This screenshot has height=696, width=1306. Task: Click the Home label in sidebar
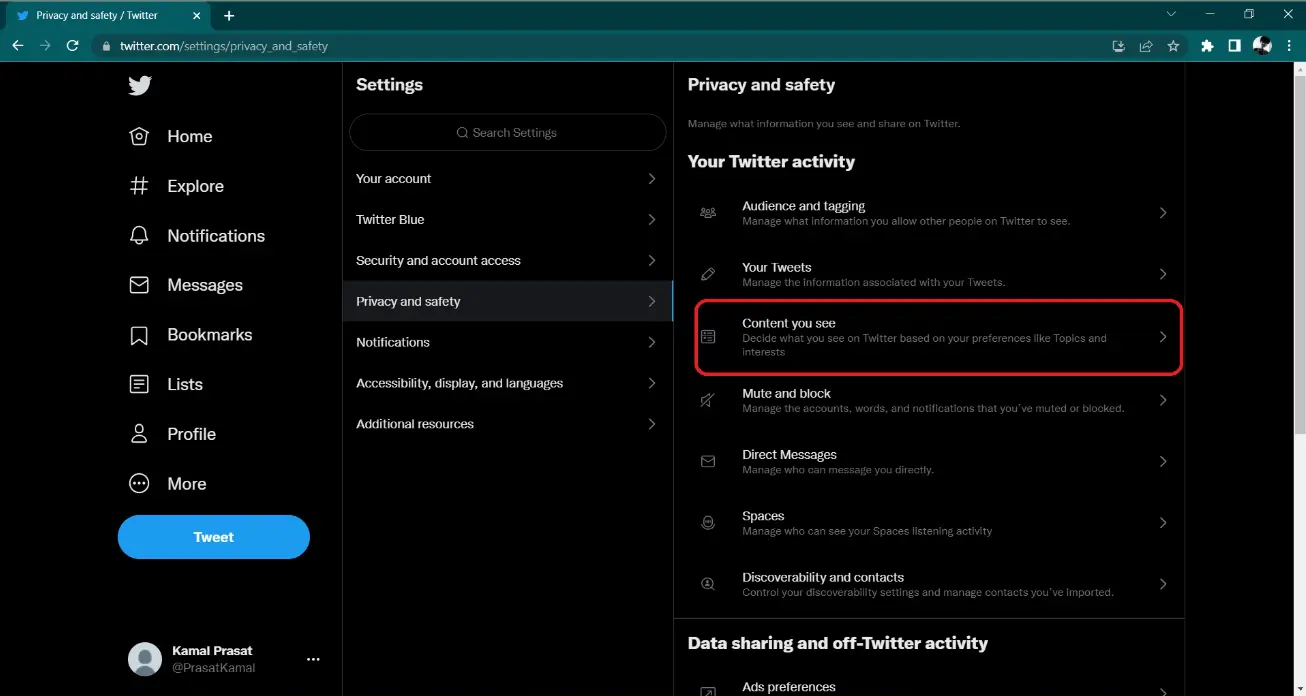point(190,136)
